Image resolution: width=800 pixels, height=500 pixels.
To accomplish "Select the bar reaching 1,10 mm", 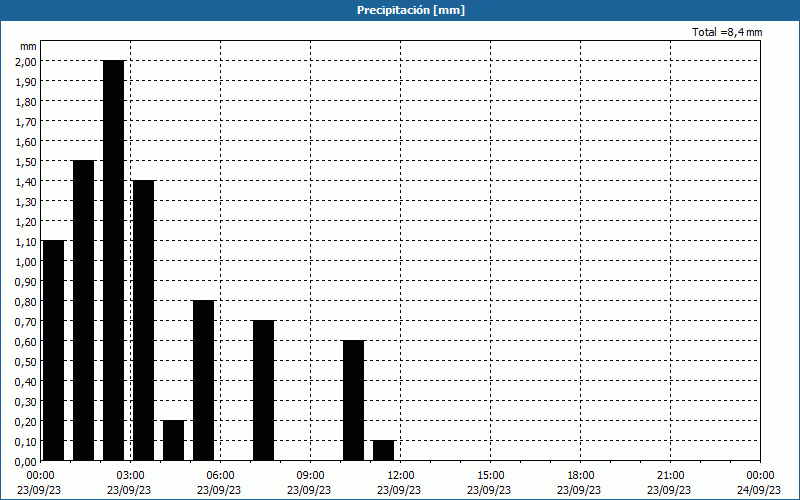I will 54,351.
